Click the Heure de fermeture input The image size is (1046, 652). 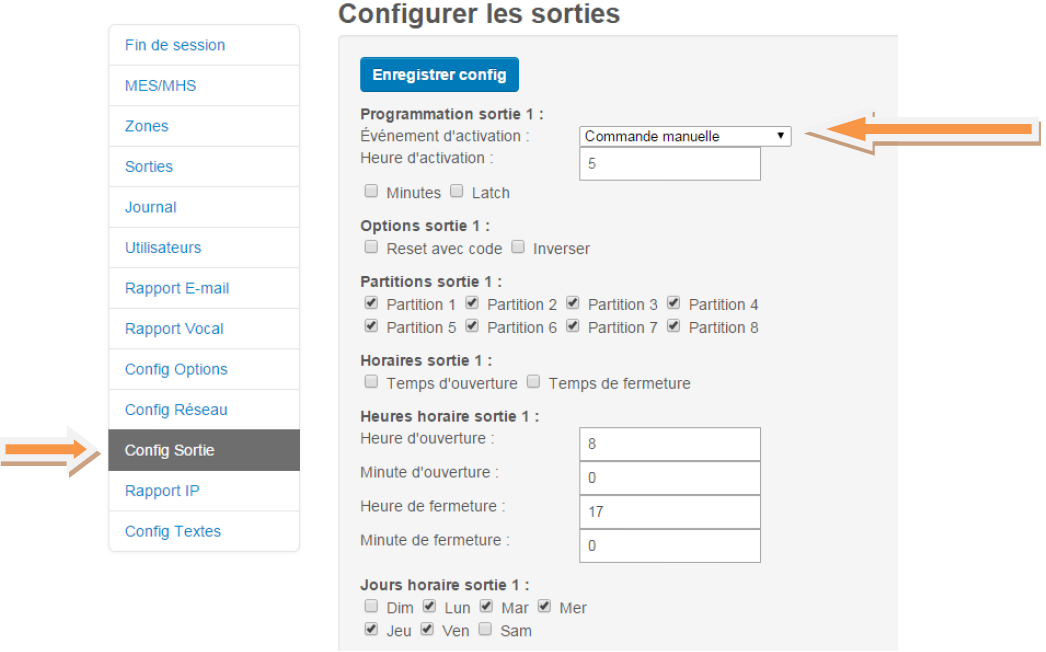(x=670, y=512)
